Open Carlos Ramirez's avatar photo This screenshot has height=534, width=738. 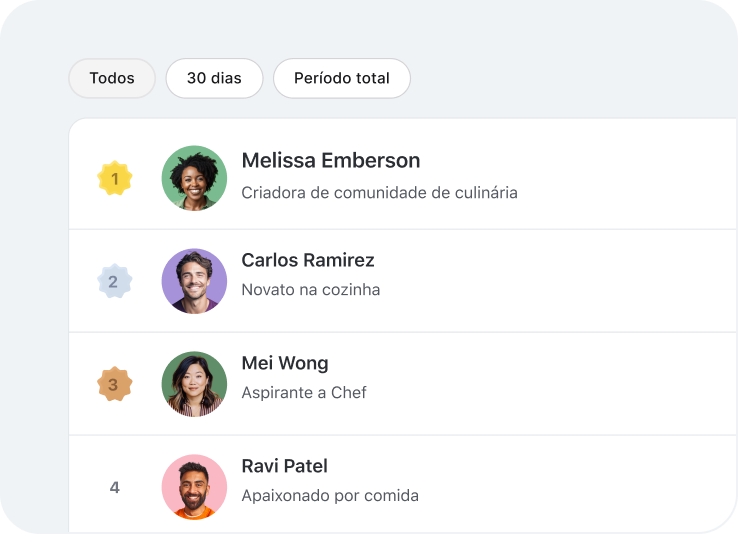(x=194, y=281)
